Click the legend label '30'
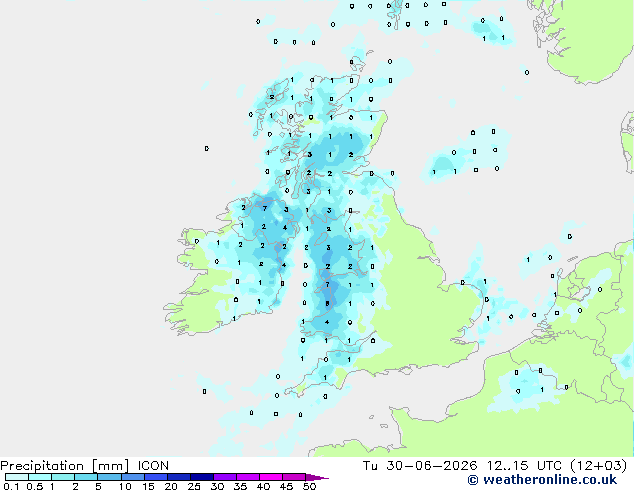The height and width of the screenshot is (490, 634). click(217, 486)
